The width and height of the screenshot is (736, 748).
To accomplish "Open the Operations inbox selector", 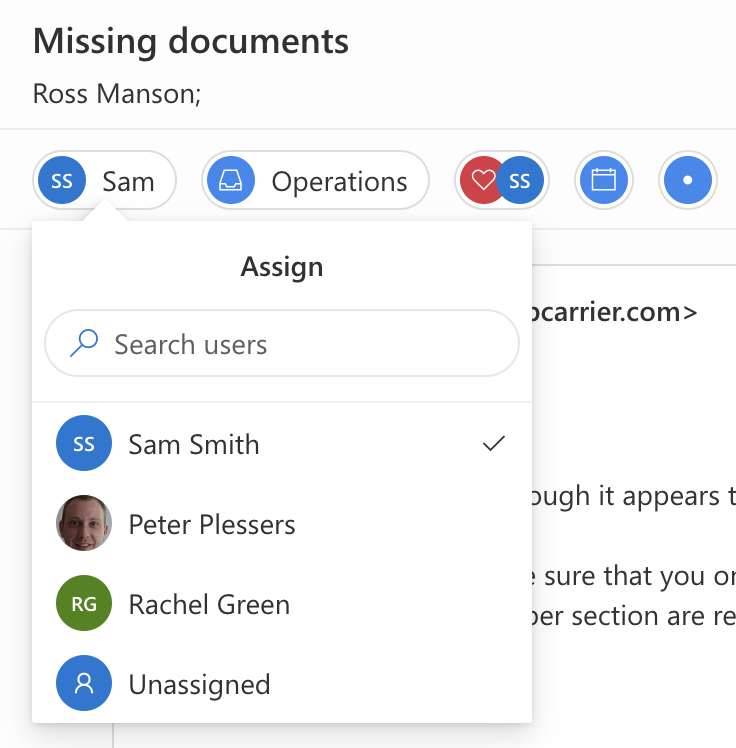I will (315, 180).
